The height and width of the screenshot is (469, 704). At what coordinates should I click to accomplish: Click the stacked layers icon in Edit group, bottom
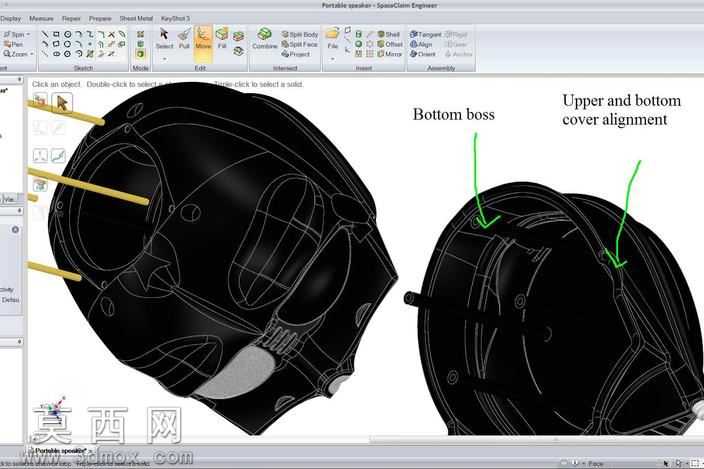[239, 51]
